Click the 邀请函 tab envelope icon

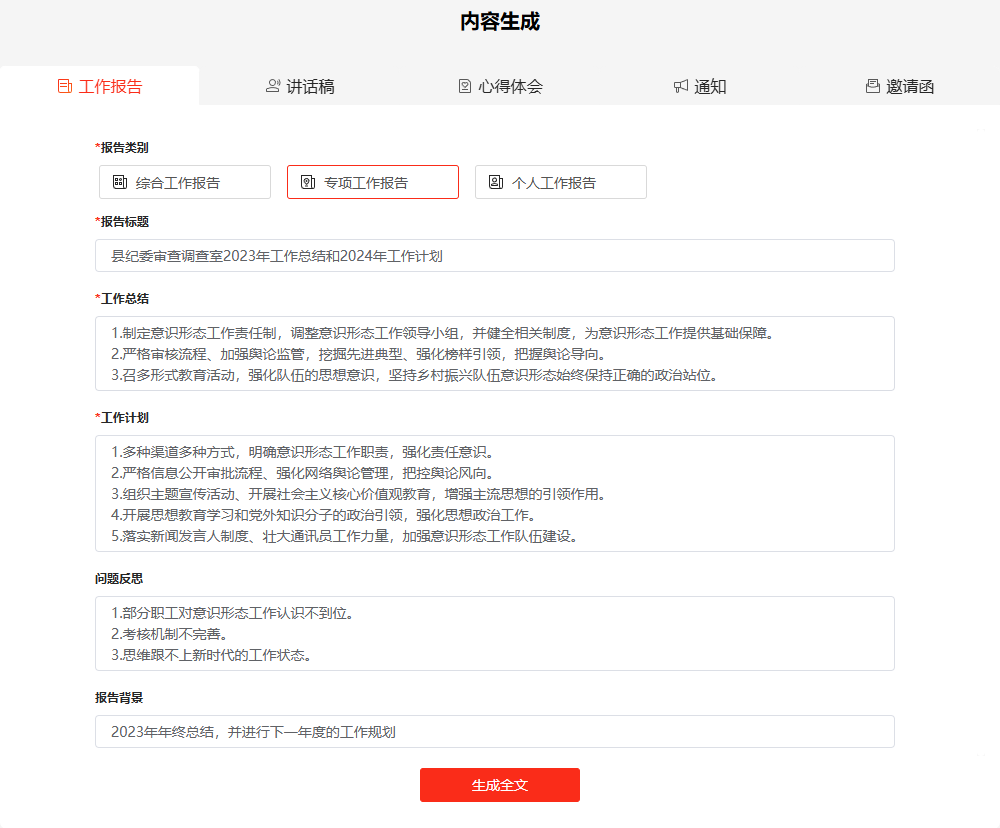(x=873, y=86)
